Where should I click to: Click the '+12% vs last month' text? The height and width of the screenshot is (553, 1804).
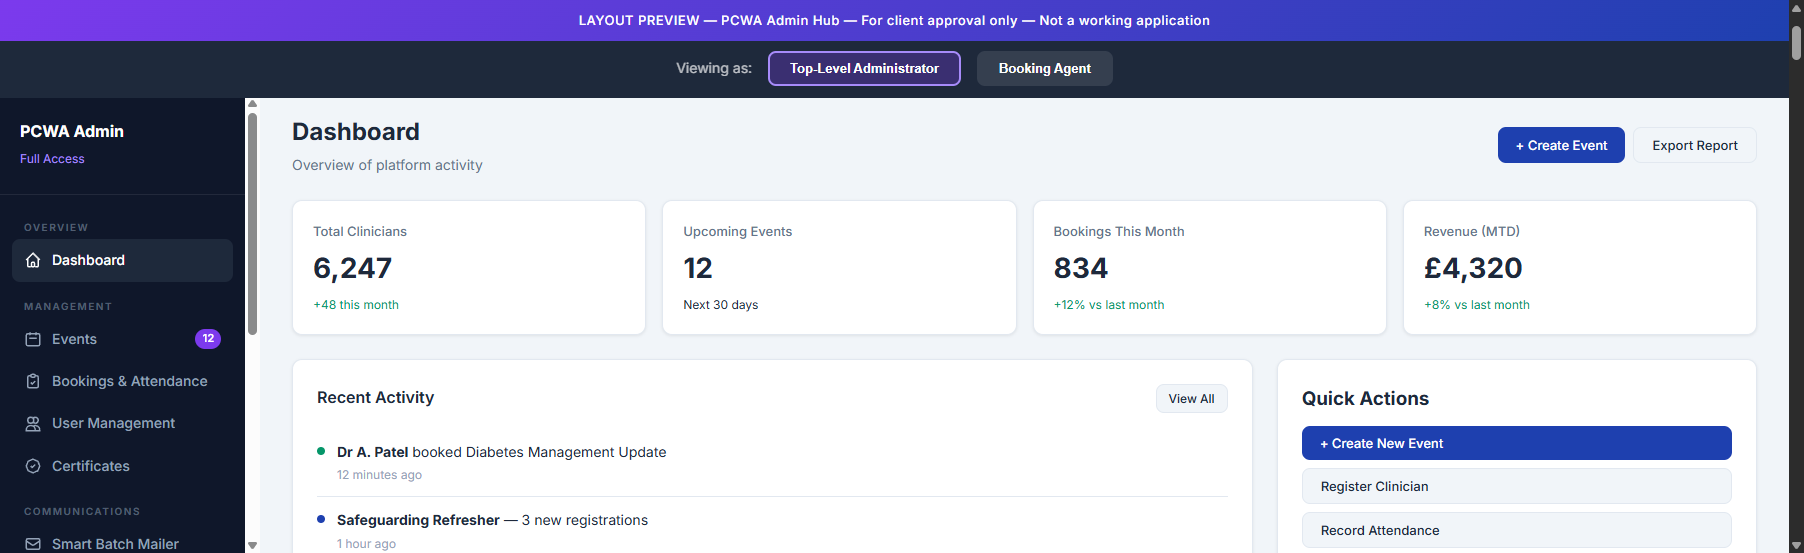(x=1108, y=305)
